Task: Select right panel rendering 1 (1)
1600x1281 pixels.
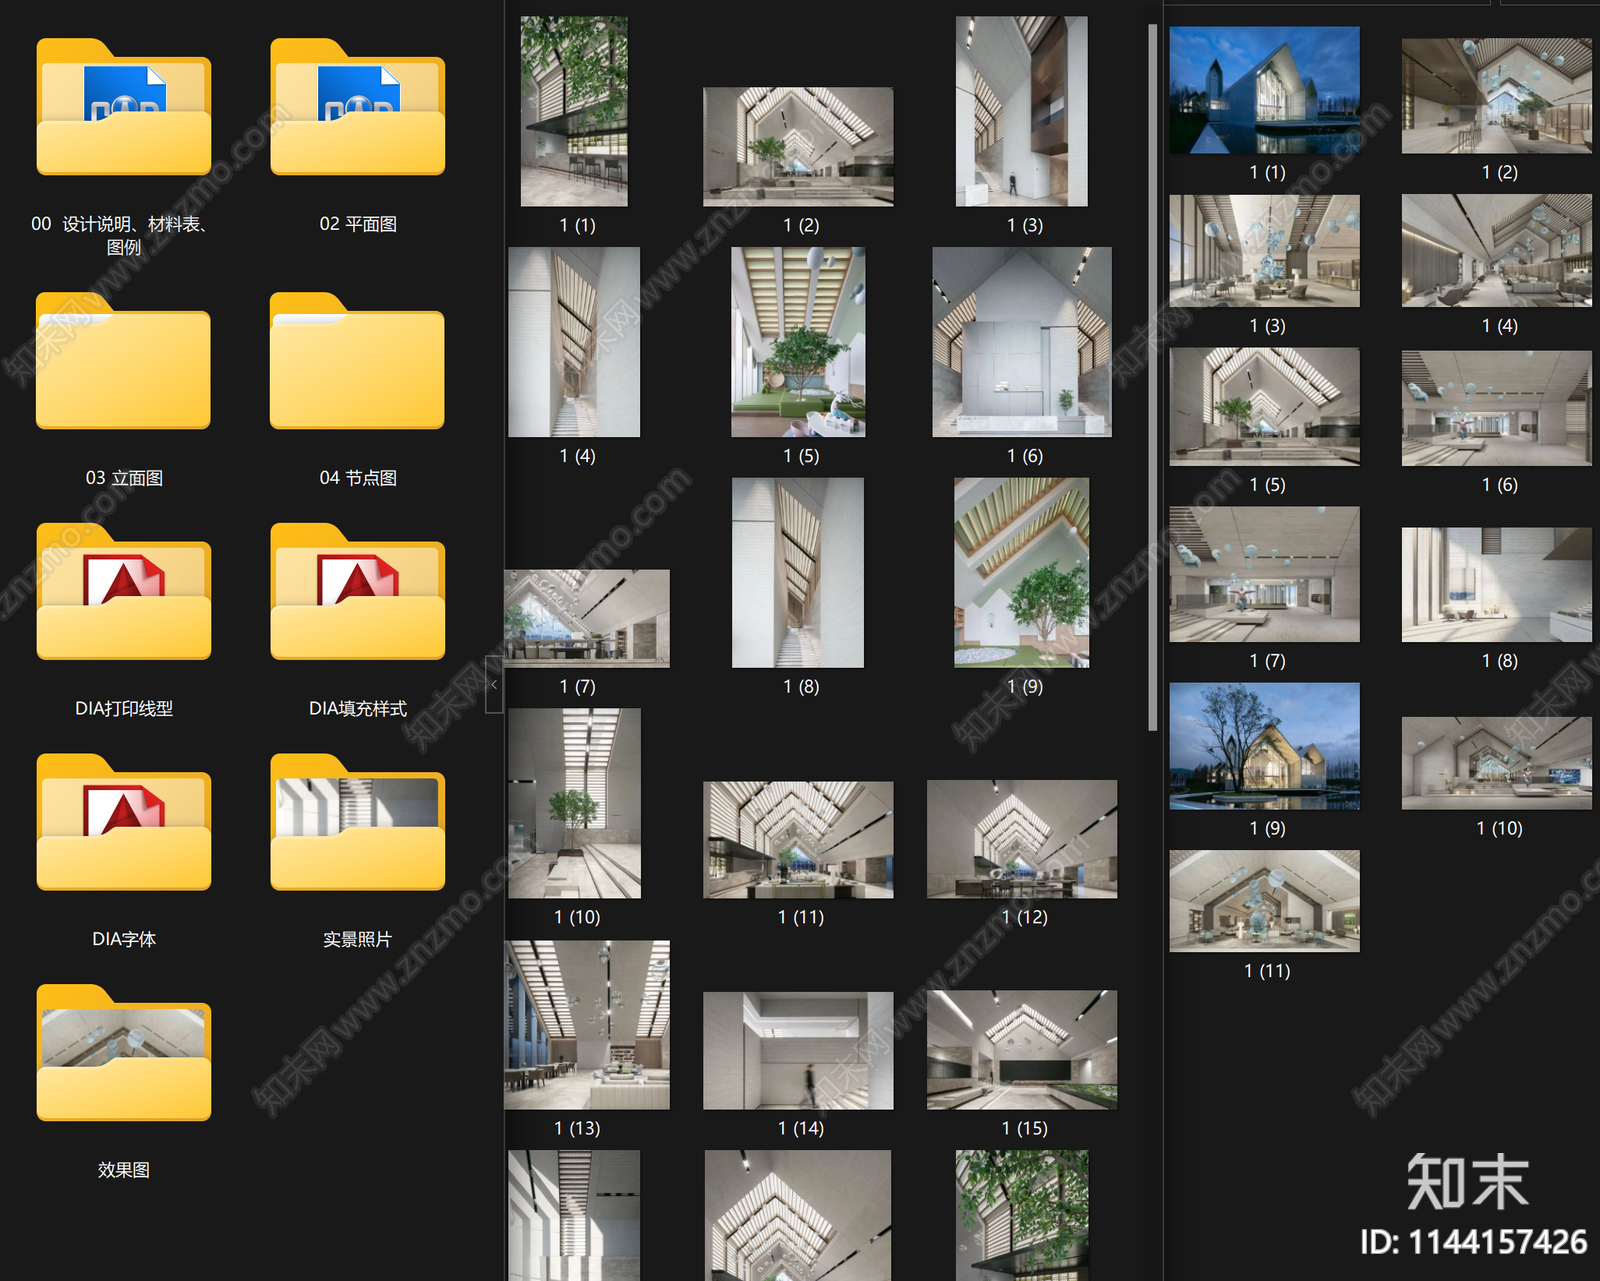Action: (1264, 90)
